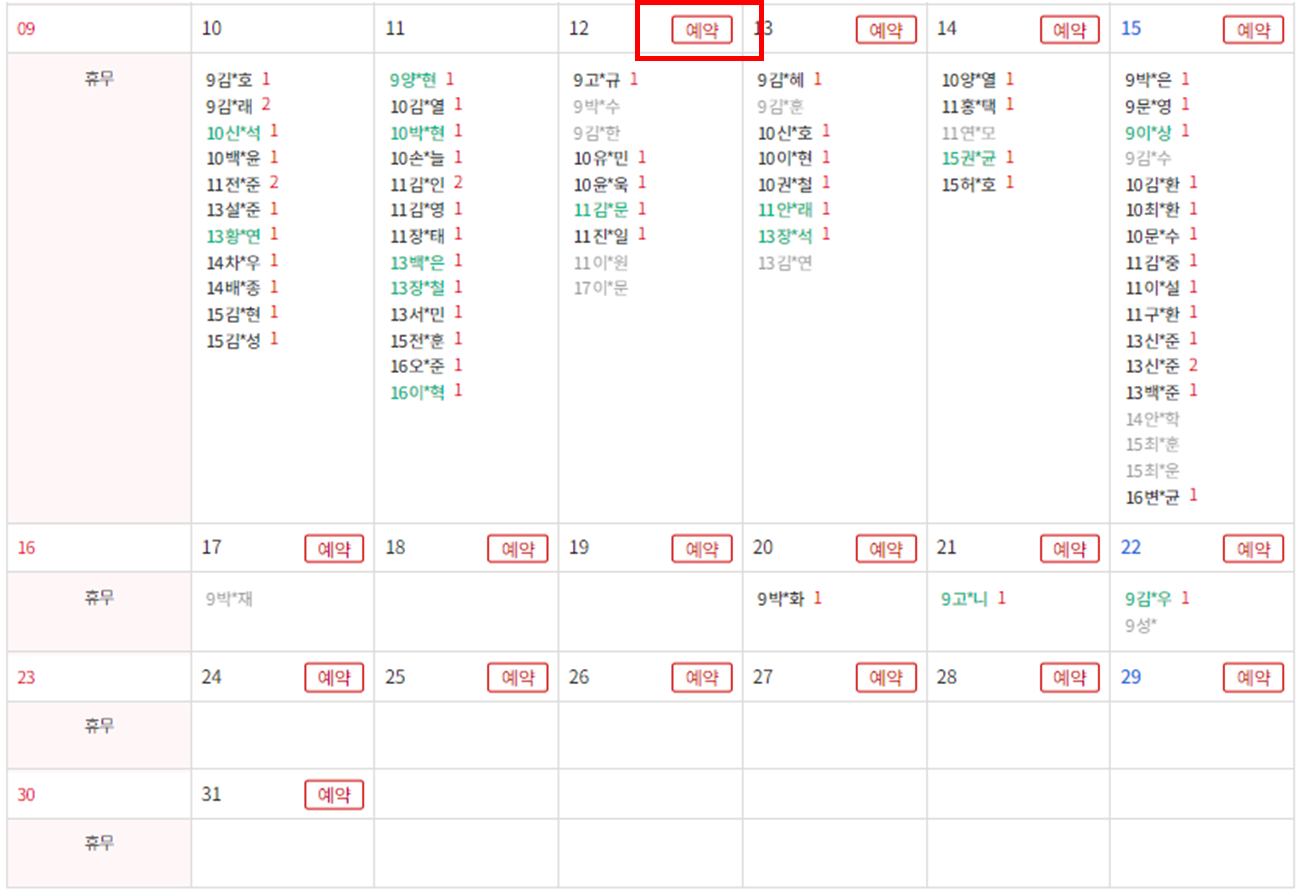Screen dimensions: 1309x893
Task: Click green entry 11안*래
Action: [786, 210]
